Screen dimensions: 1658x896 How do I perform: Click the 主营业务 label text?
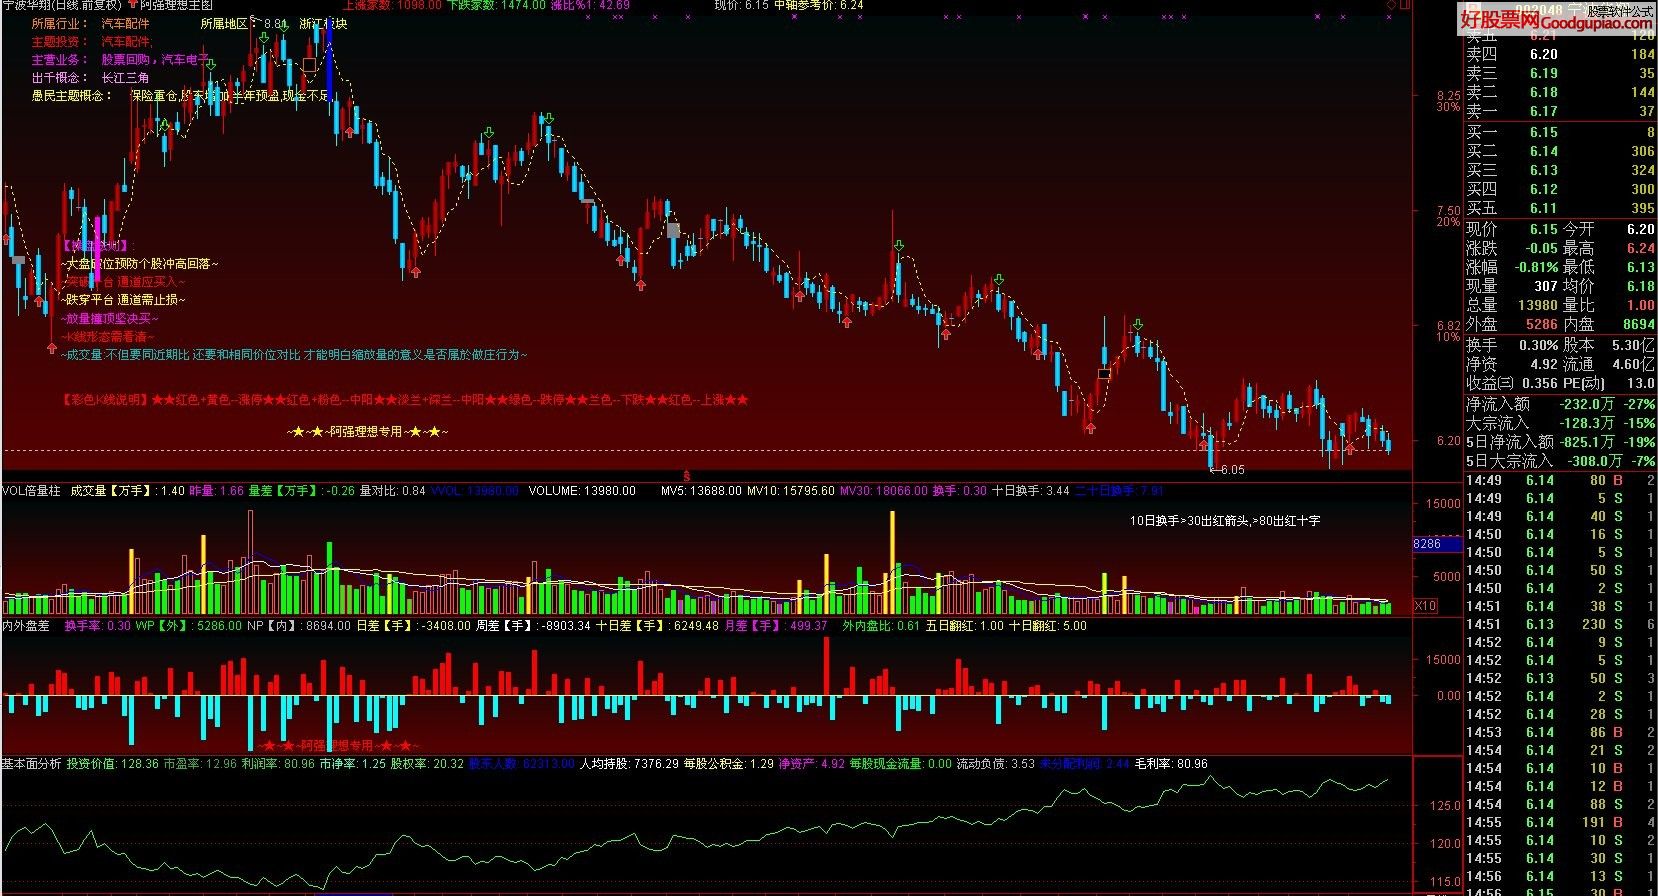coord(60,60)
